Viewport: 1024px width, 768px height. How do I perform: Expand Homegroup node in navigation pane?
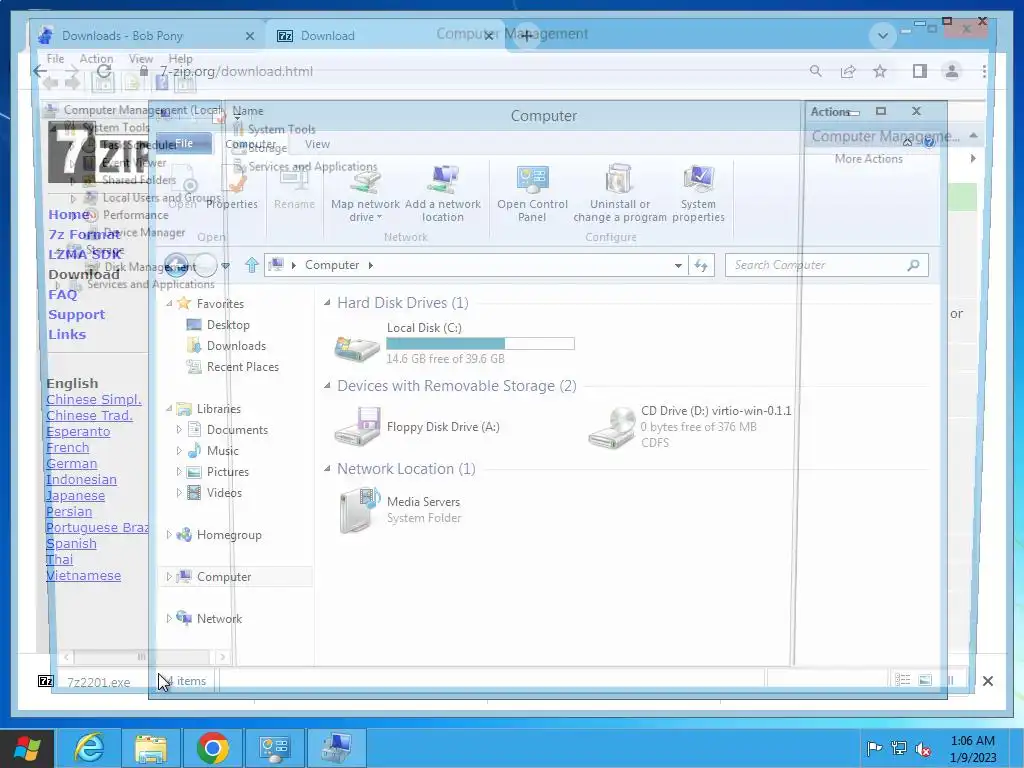[x=168, y=535]
